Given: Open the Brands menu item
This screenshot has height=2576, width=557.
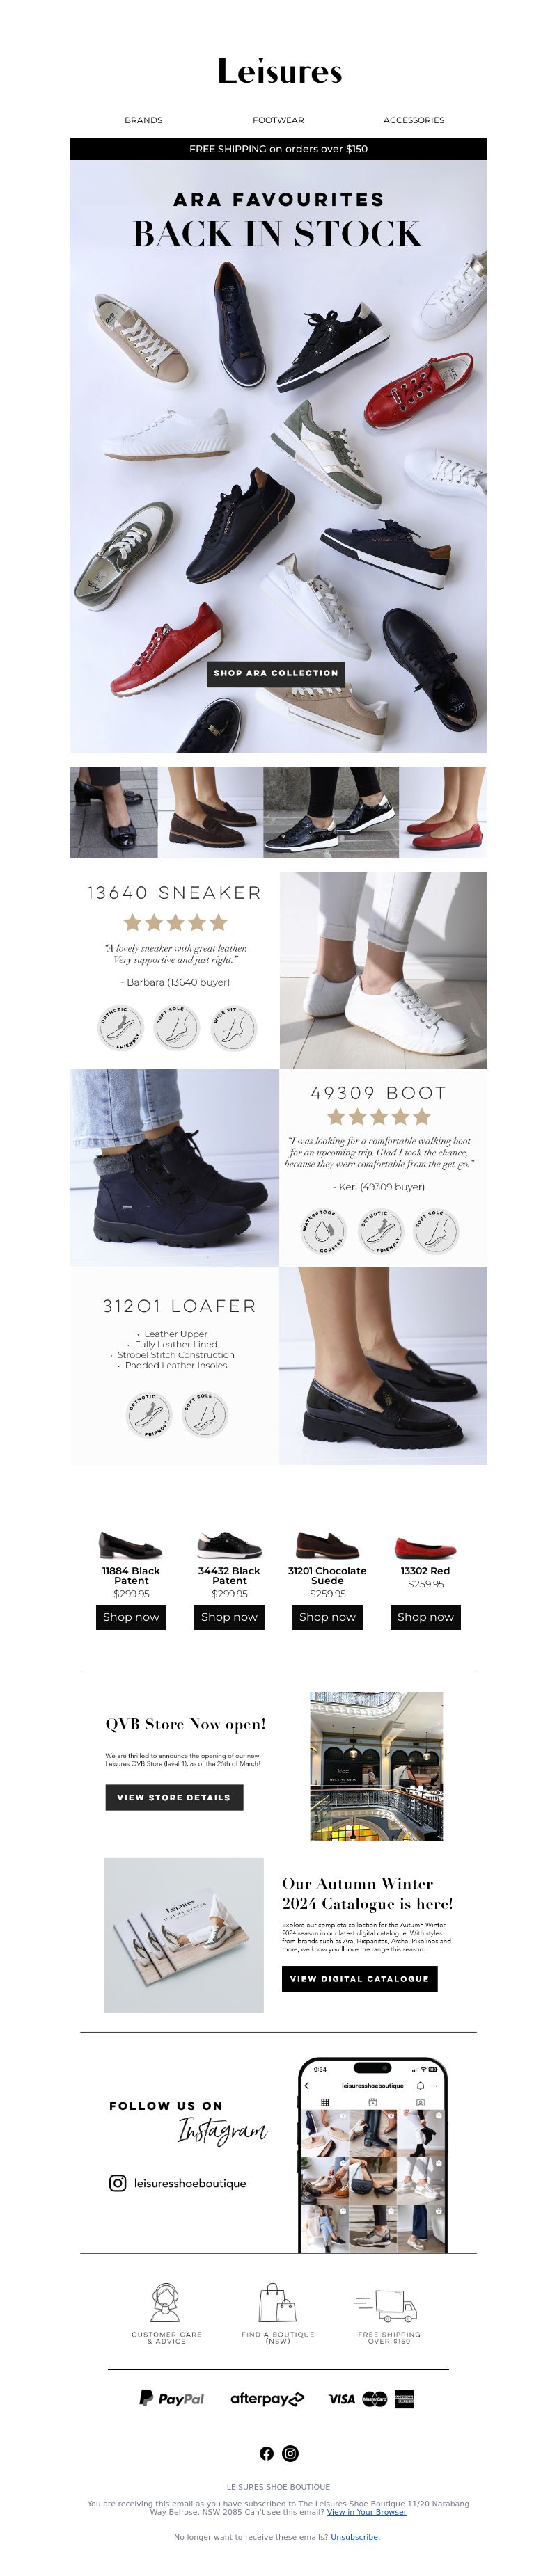Looking at the screenshot, I should (x=143, y=120).
